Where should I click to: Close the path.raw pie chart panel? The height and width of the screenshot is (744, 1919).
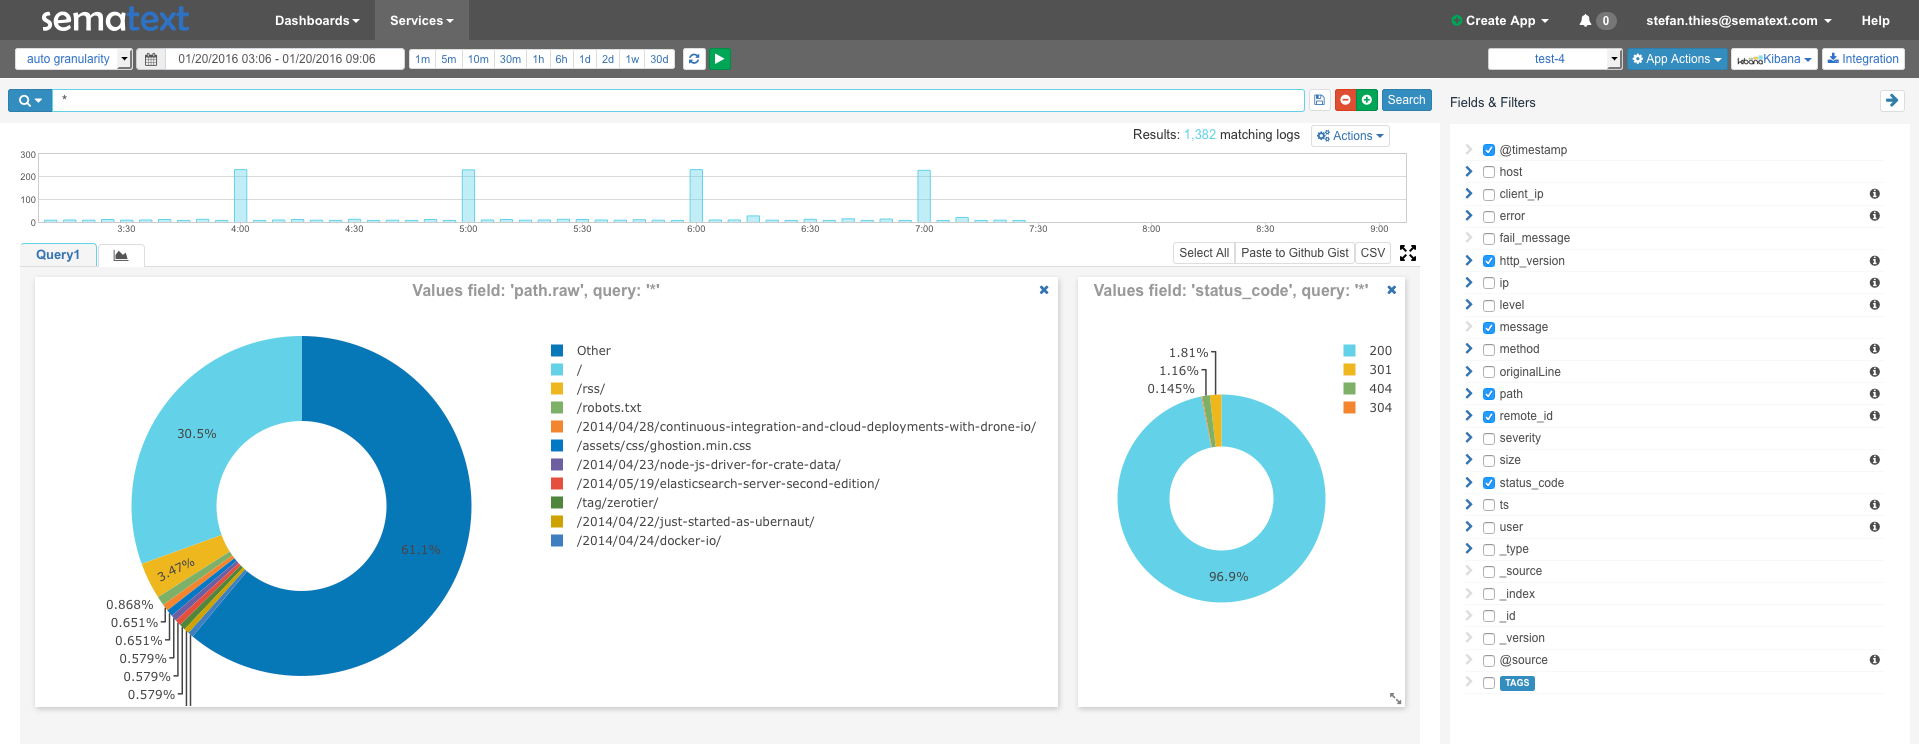[x=1044, y=290]
